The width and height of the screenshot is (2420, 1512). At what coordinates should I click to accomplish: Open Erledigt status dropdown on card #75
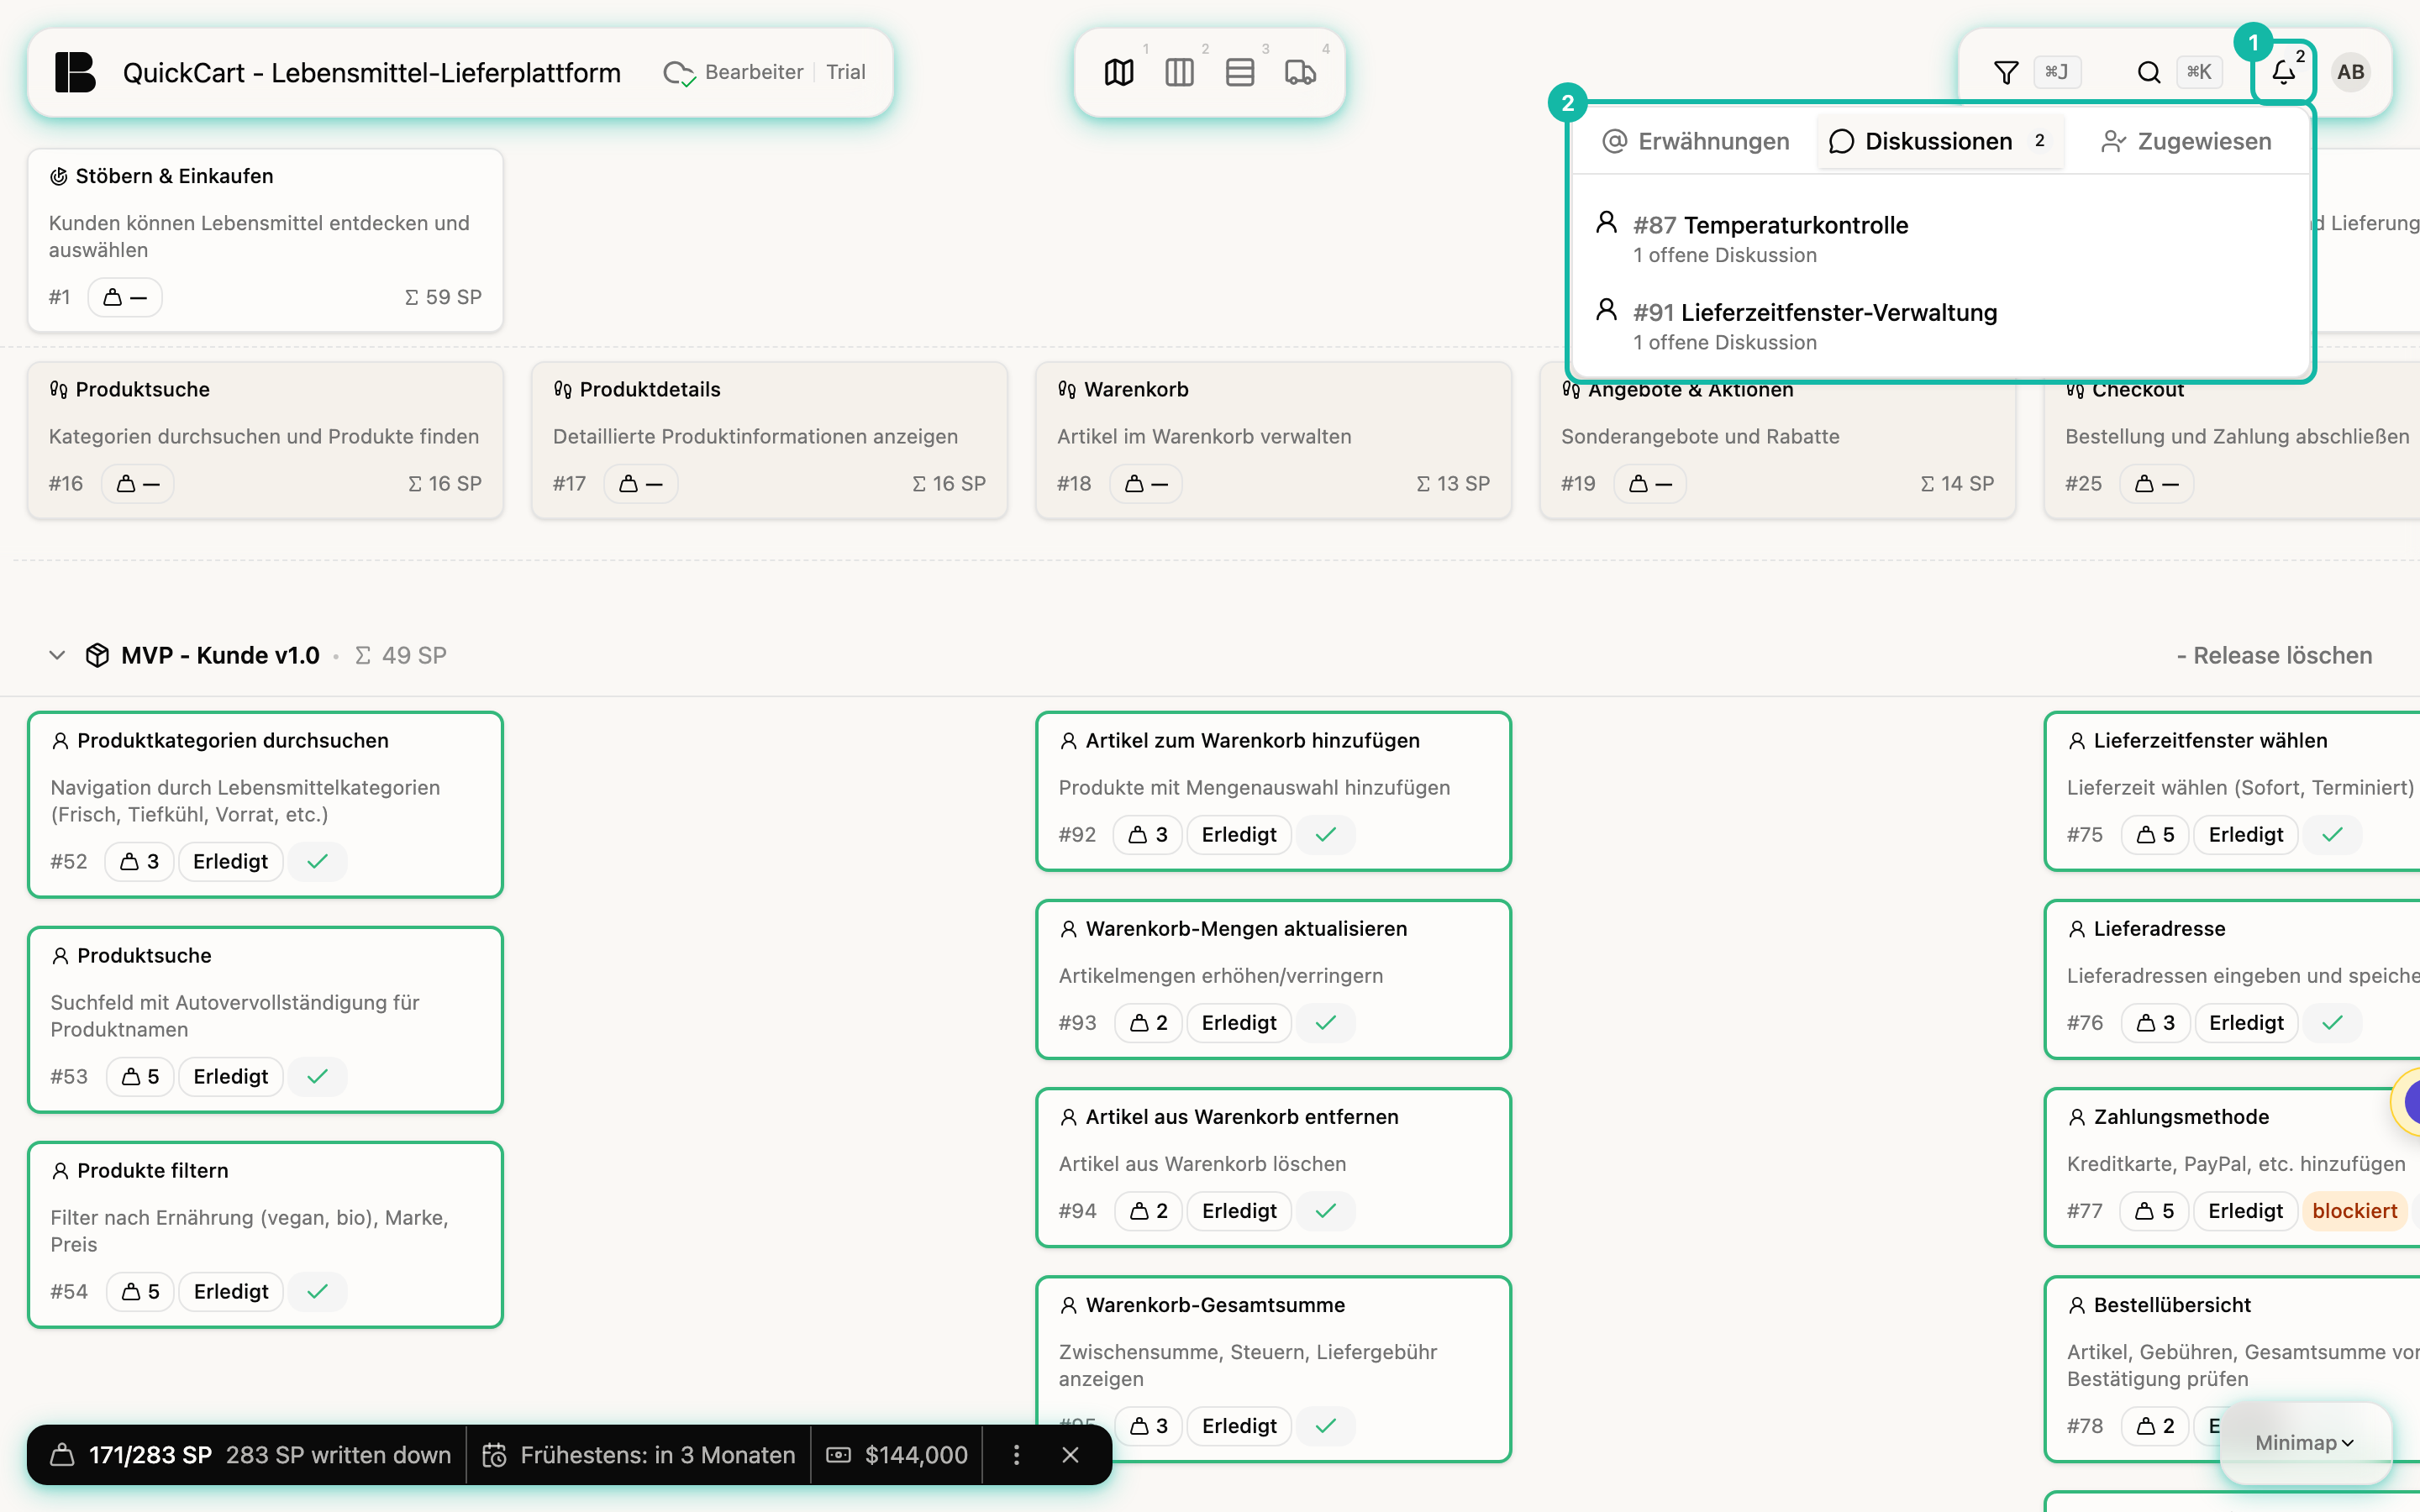(2246, 834)
